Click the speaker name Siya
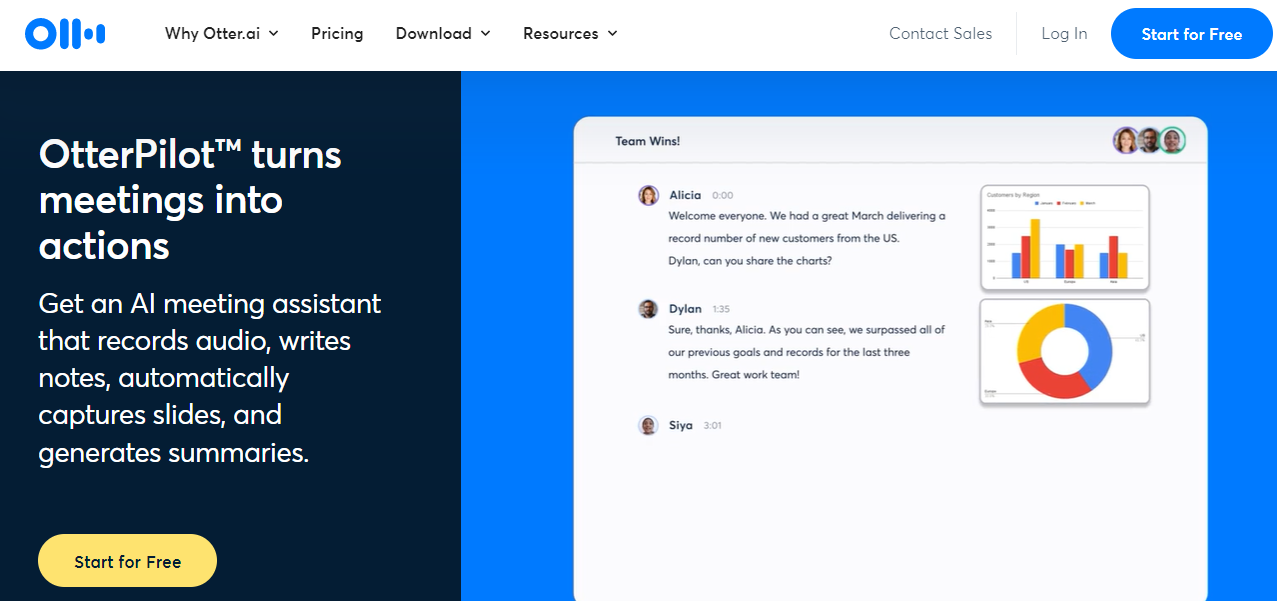This screenshot has width=1277, height=601. tap(681, 425)
